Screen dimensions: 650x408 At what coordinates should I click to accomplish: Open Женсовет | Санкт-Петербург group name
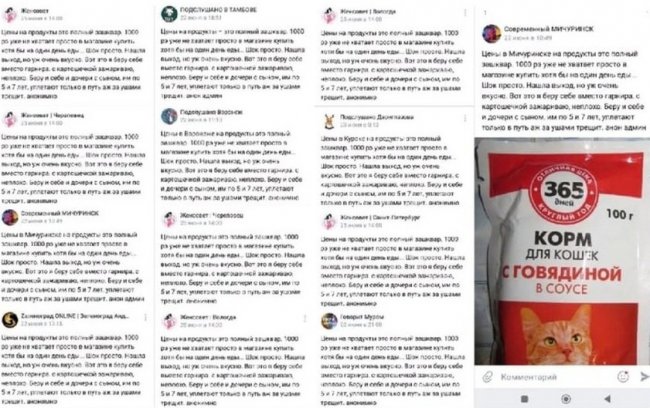pos(380,217)
